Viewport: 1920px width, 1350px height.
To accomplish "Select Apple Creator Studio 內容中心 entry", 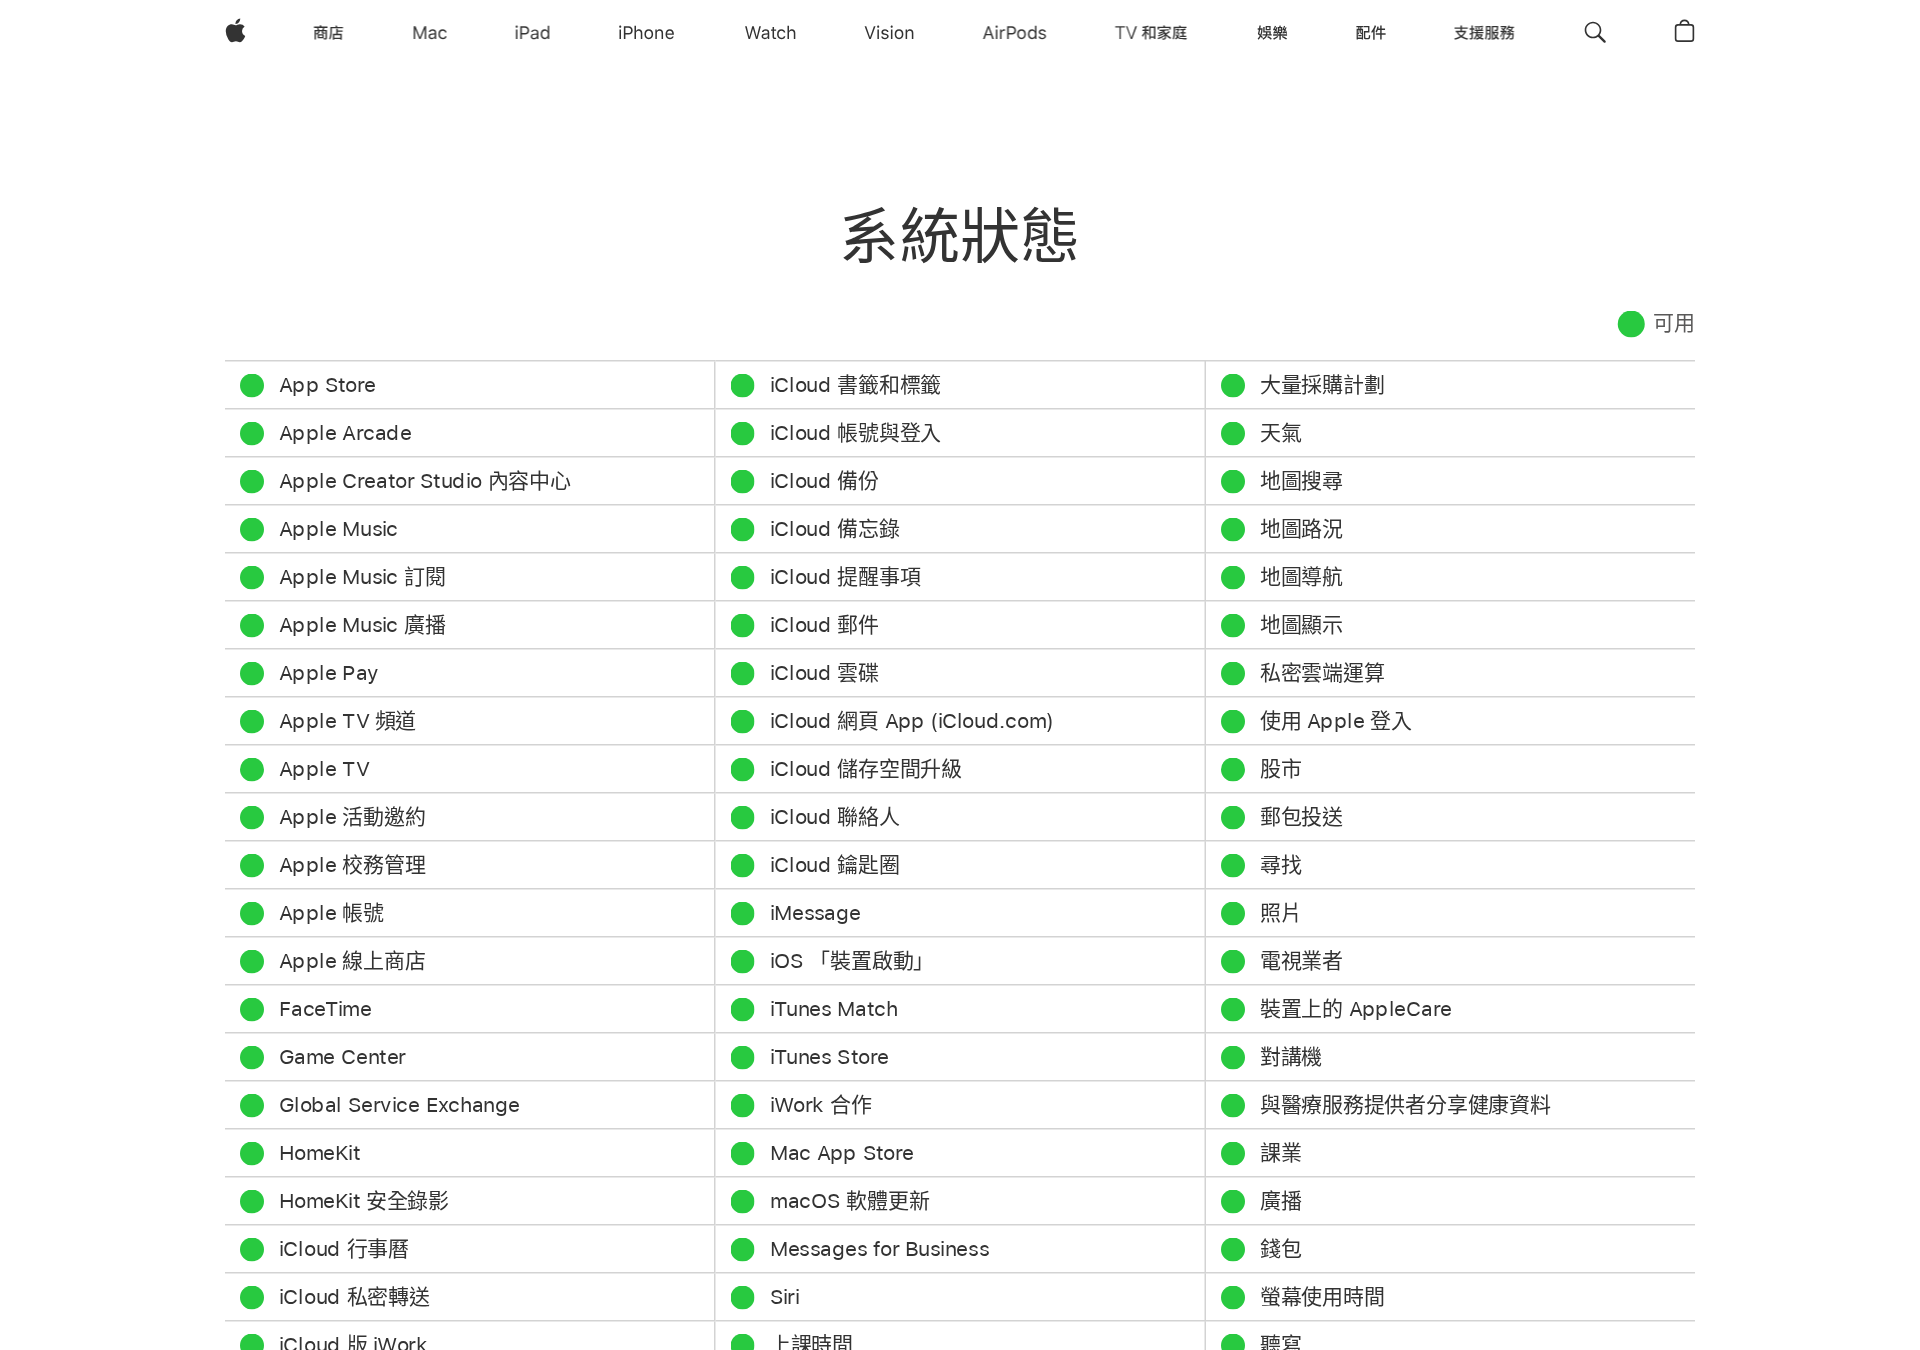I will (x=425, y=481).
